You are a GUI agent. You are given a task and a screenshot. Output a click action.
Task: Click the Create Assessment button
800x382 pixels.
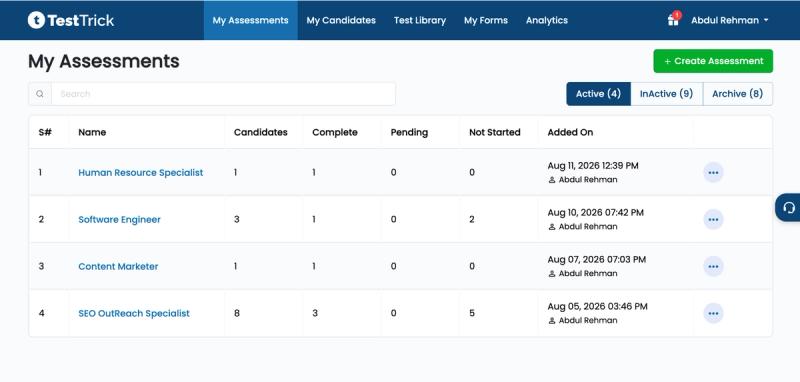coord(713,61)
